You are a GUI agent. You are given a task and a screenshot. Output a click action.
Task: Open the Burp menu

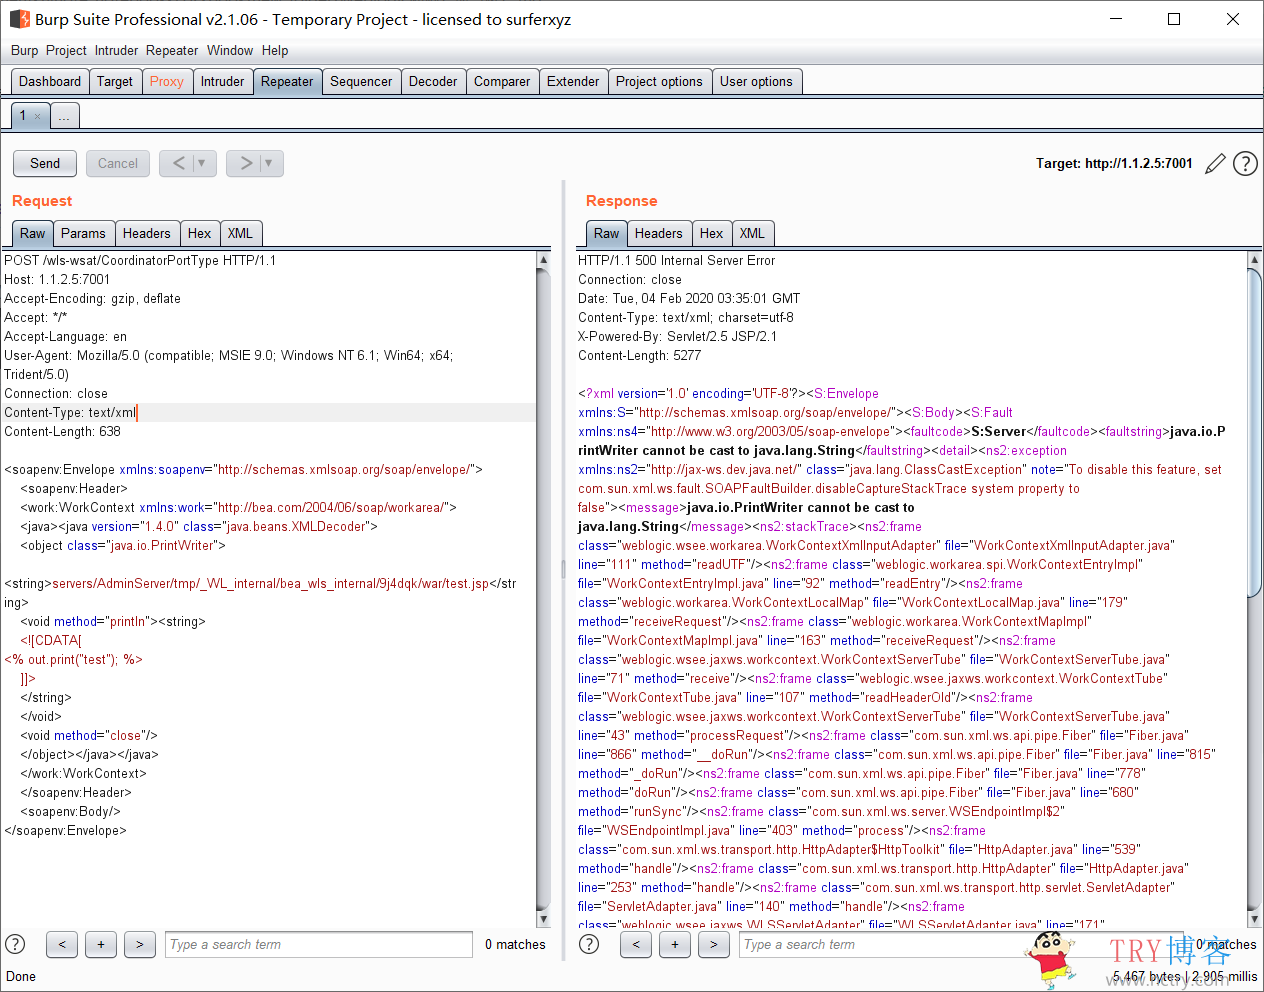[24, 50]
